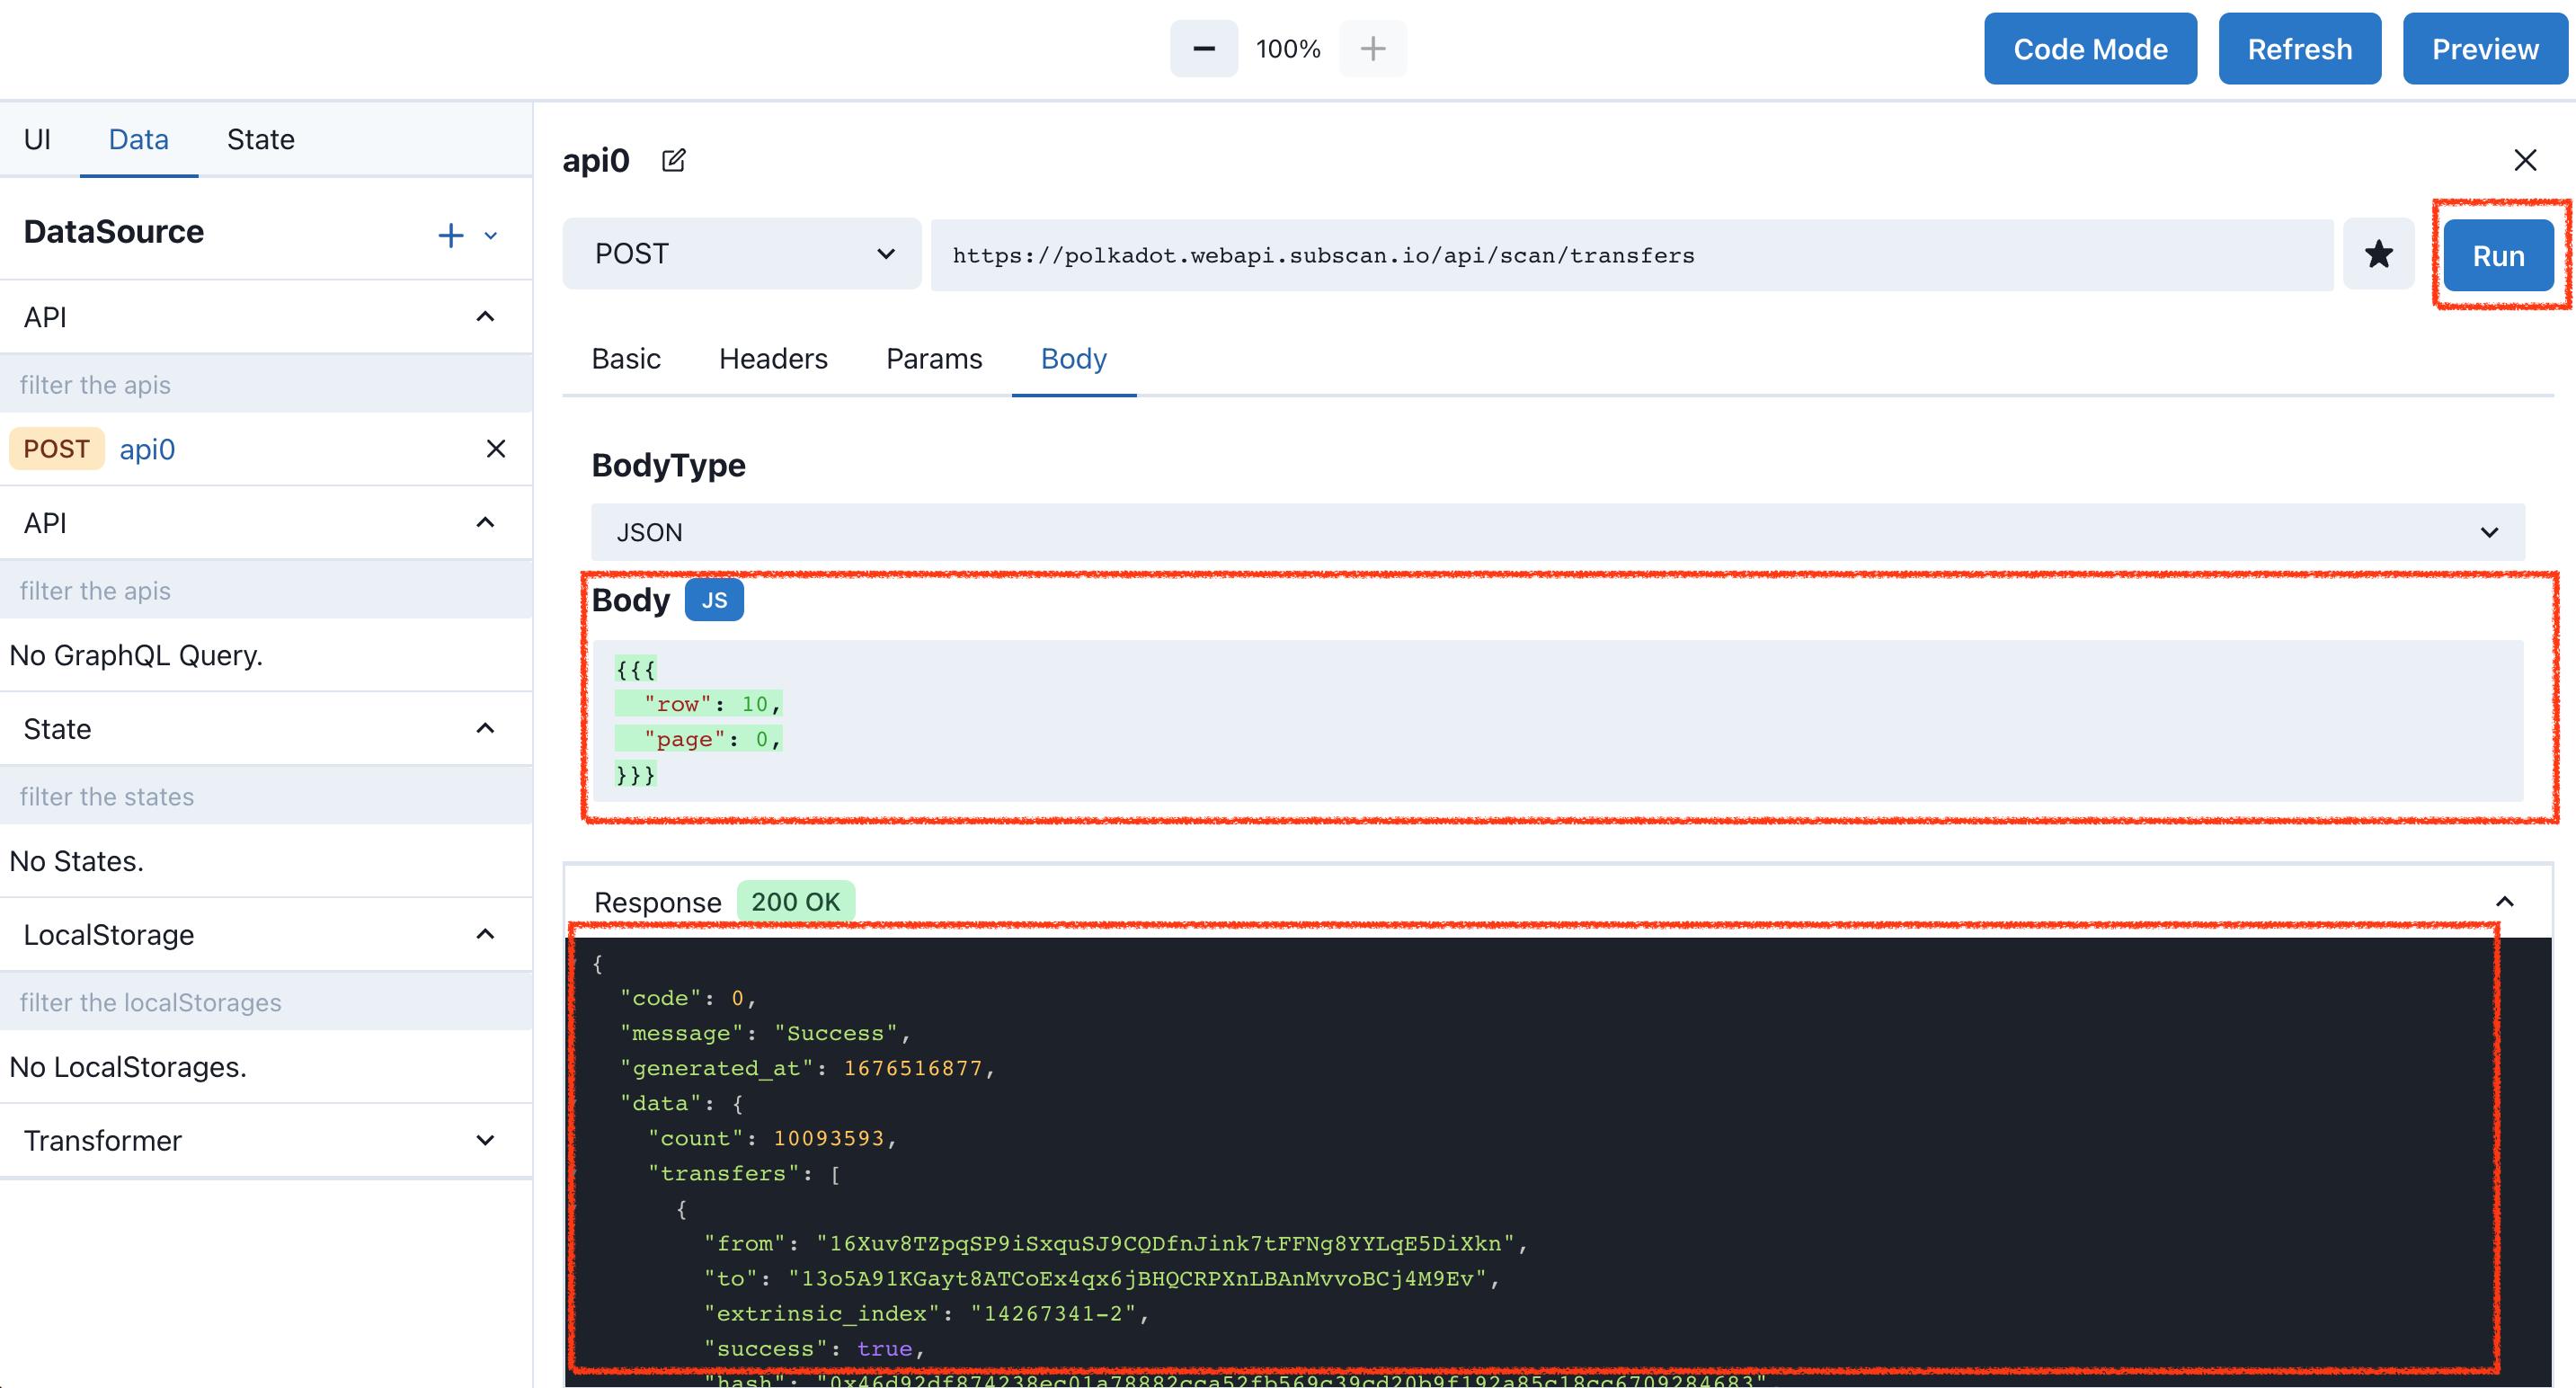Select api0 in the API list
2576x1388 pixels.
pyautogui.click(x=147, y=449)
